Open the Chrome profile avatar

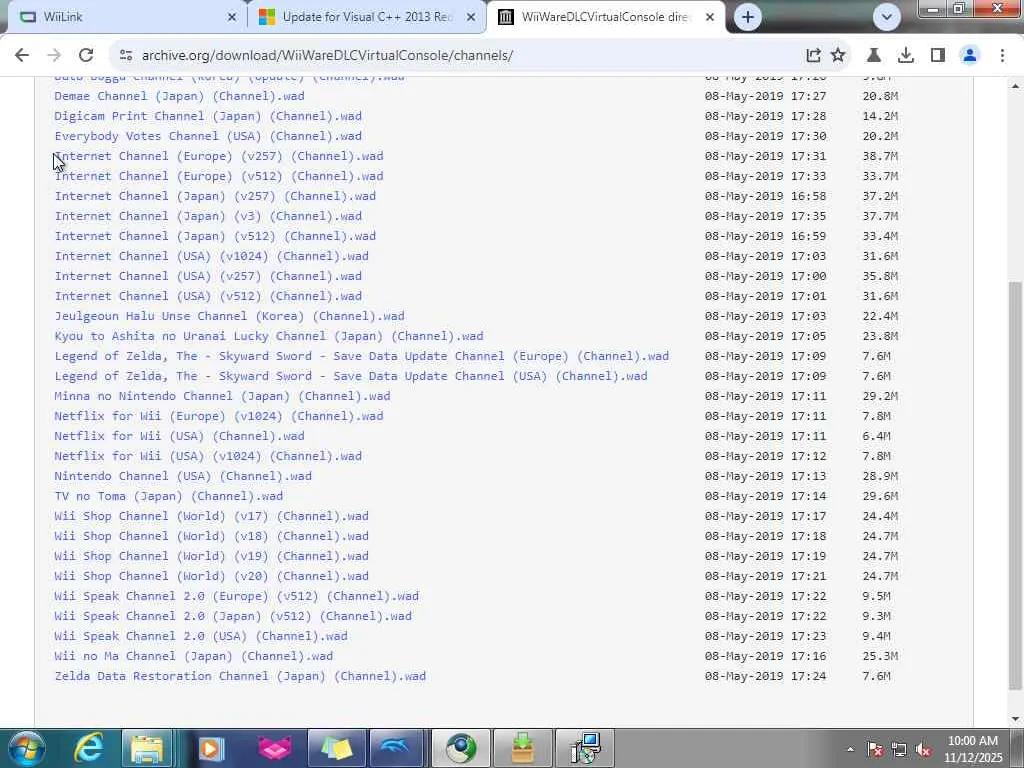coord(970,56)
